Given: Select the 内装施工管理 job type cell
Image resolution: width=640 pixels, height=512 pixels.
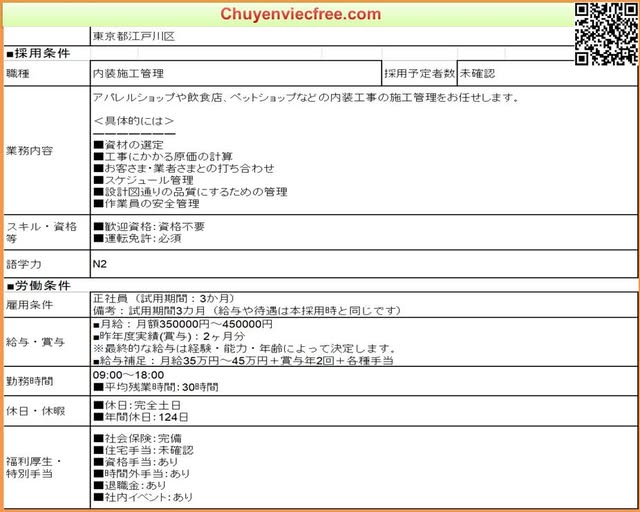Looking at the screenshot, I should coord(128,73).
